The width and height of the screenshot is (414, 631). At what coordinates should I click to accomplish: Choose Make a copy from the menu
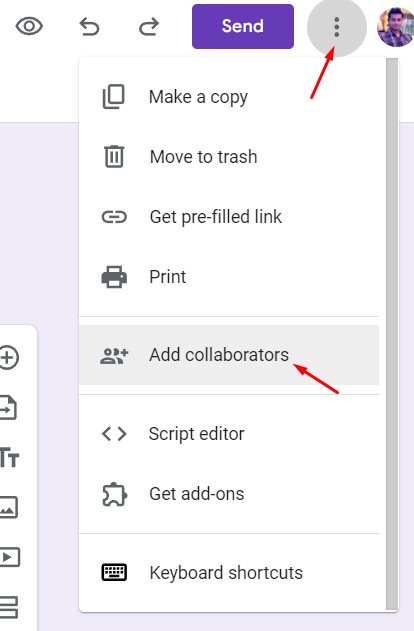229,97
